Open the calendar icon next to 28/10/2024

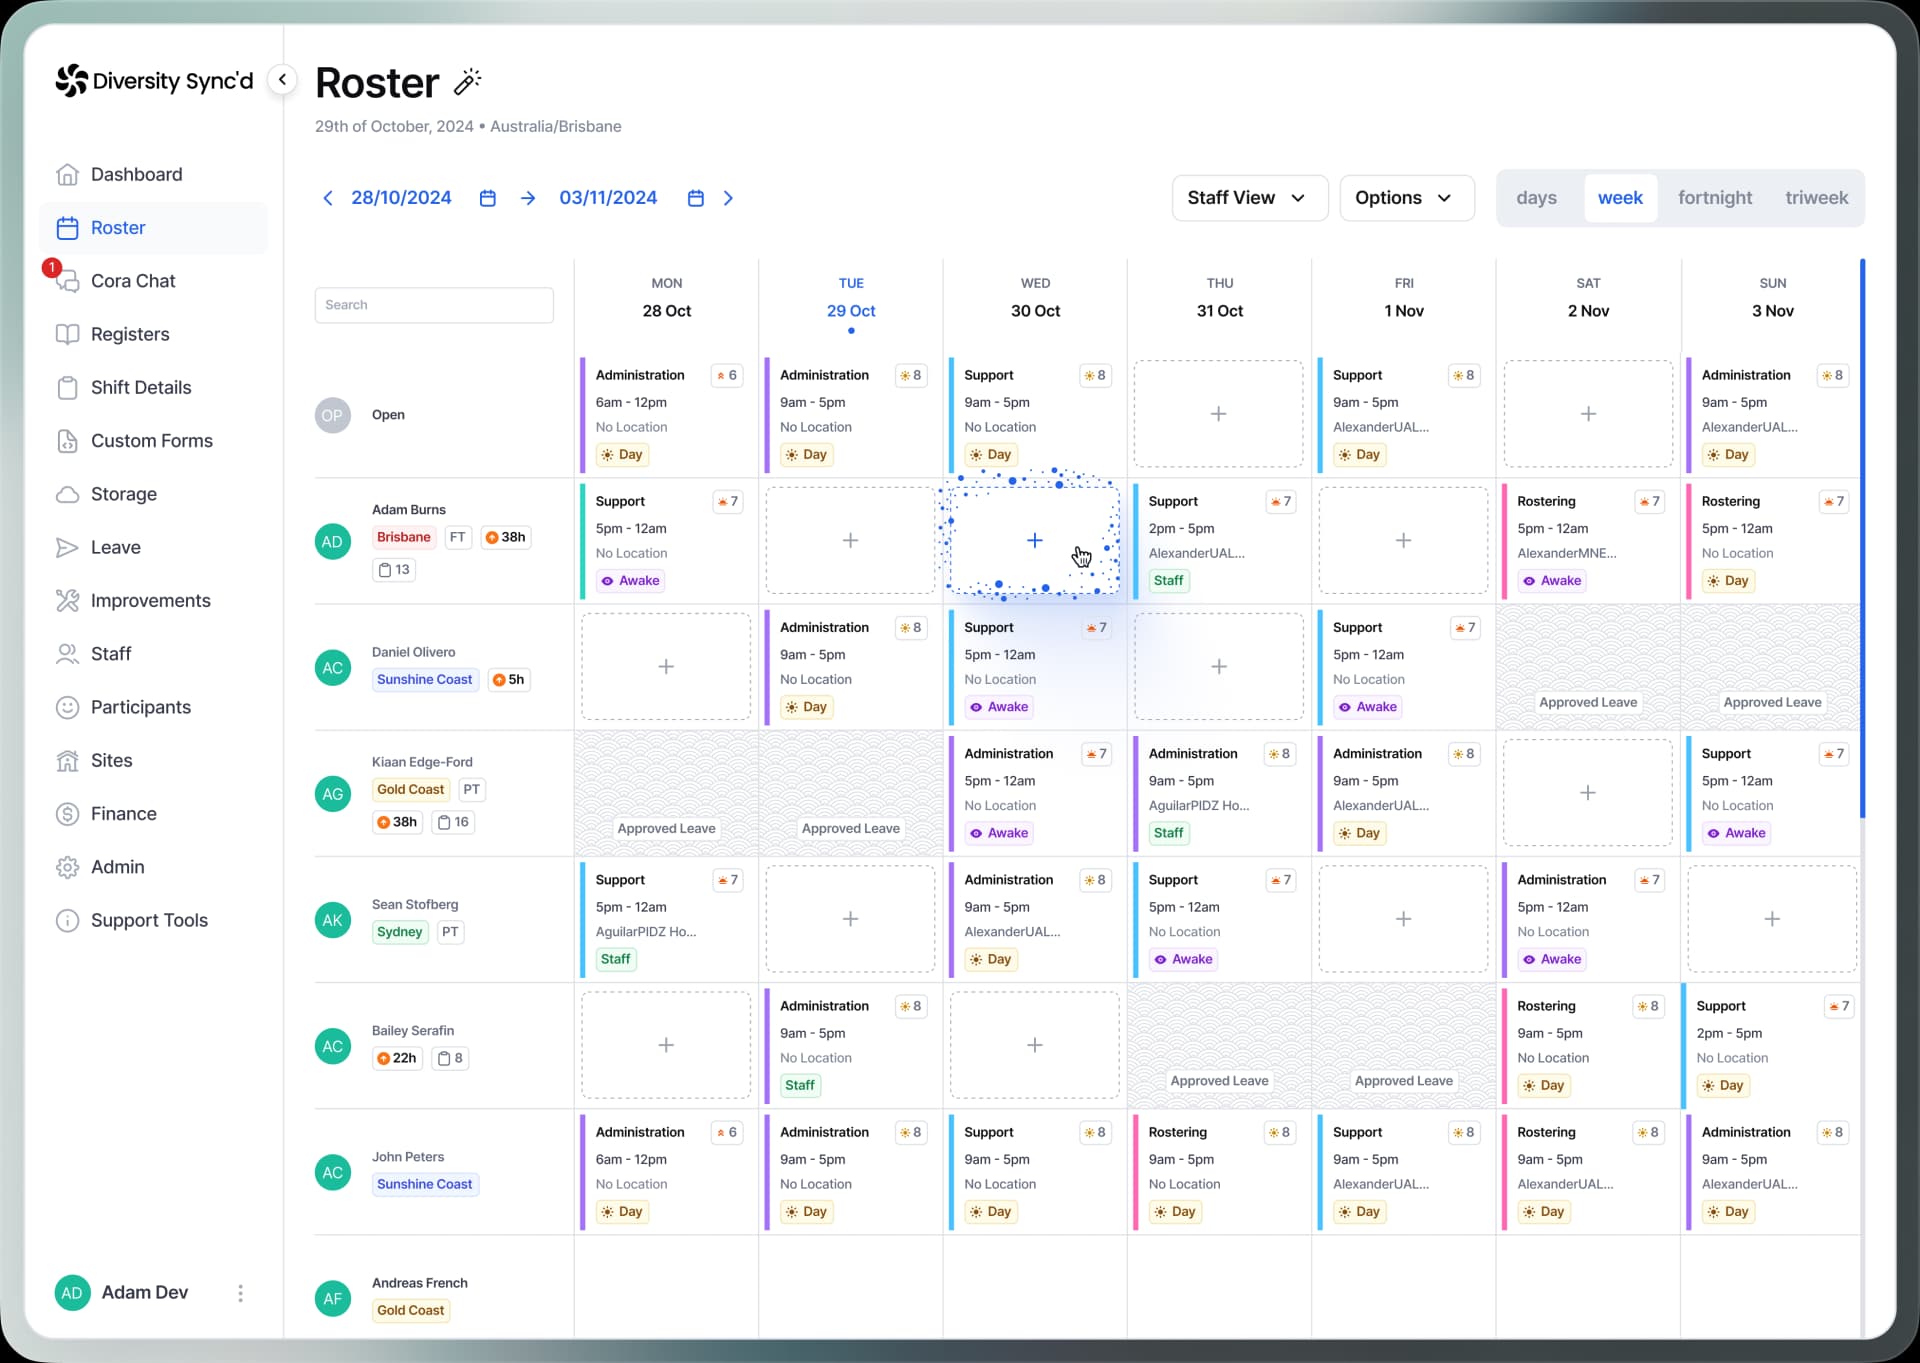point(487,197)
